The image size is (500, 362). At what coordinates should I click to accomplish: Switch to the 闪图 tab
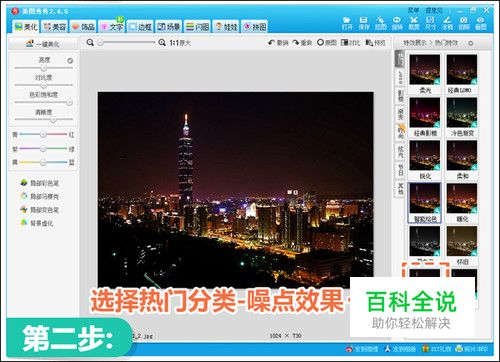[x=197, y=26]
